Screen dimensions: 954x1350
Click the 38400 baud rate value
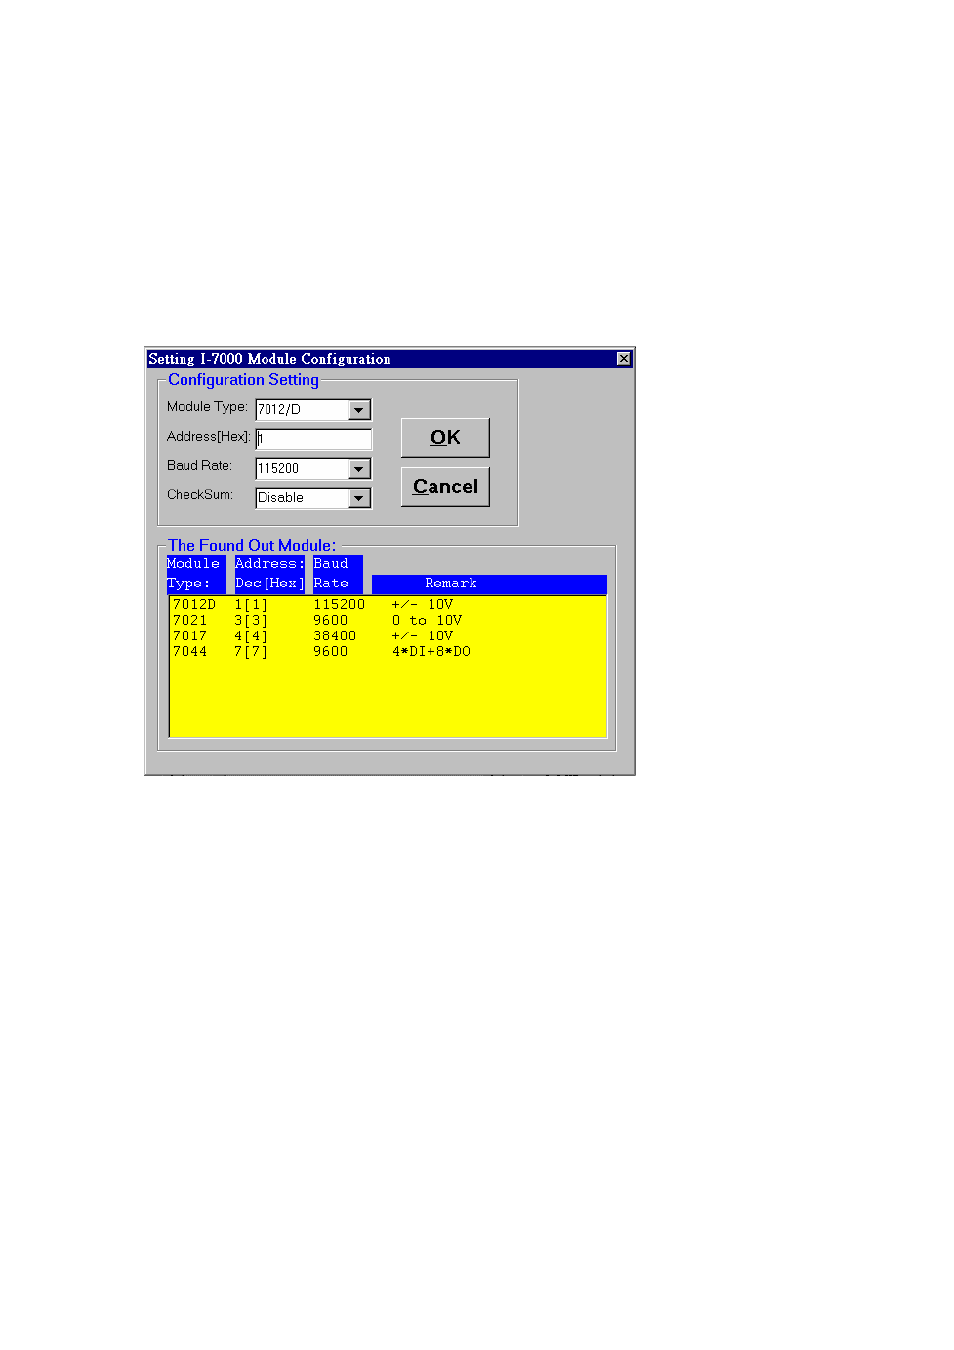pos(334,636)
